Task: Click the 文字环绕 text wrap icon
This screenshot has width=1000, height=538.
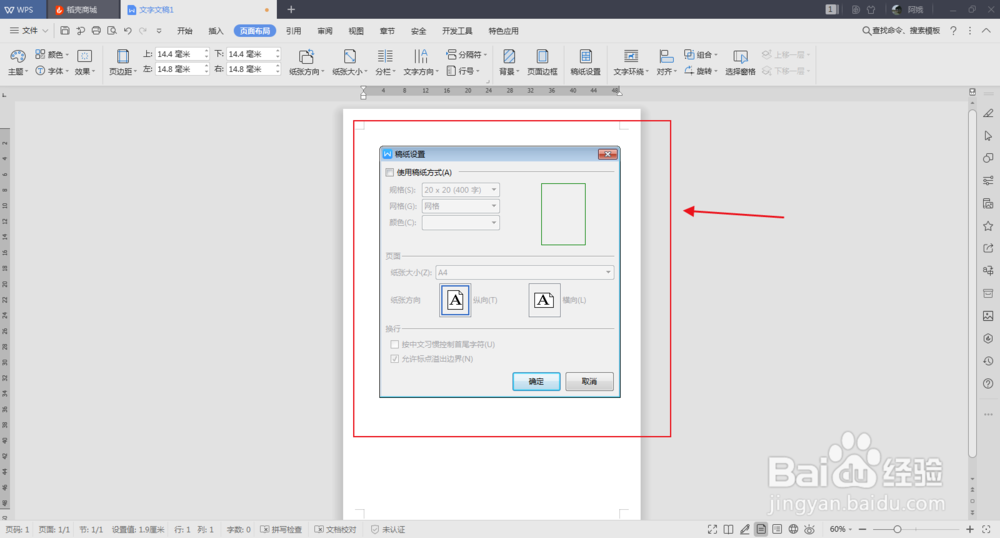Action: click(630, 56)
